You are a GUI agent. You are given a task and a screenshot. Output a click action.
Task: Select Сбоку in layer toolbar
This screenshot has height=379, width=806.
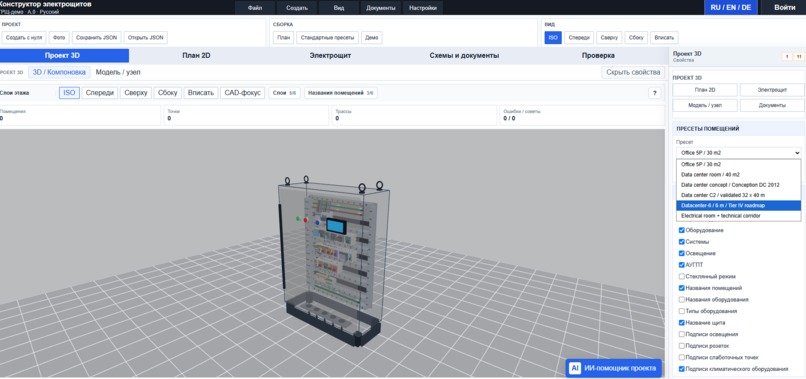click(168, 93)
